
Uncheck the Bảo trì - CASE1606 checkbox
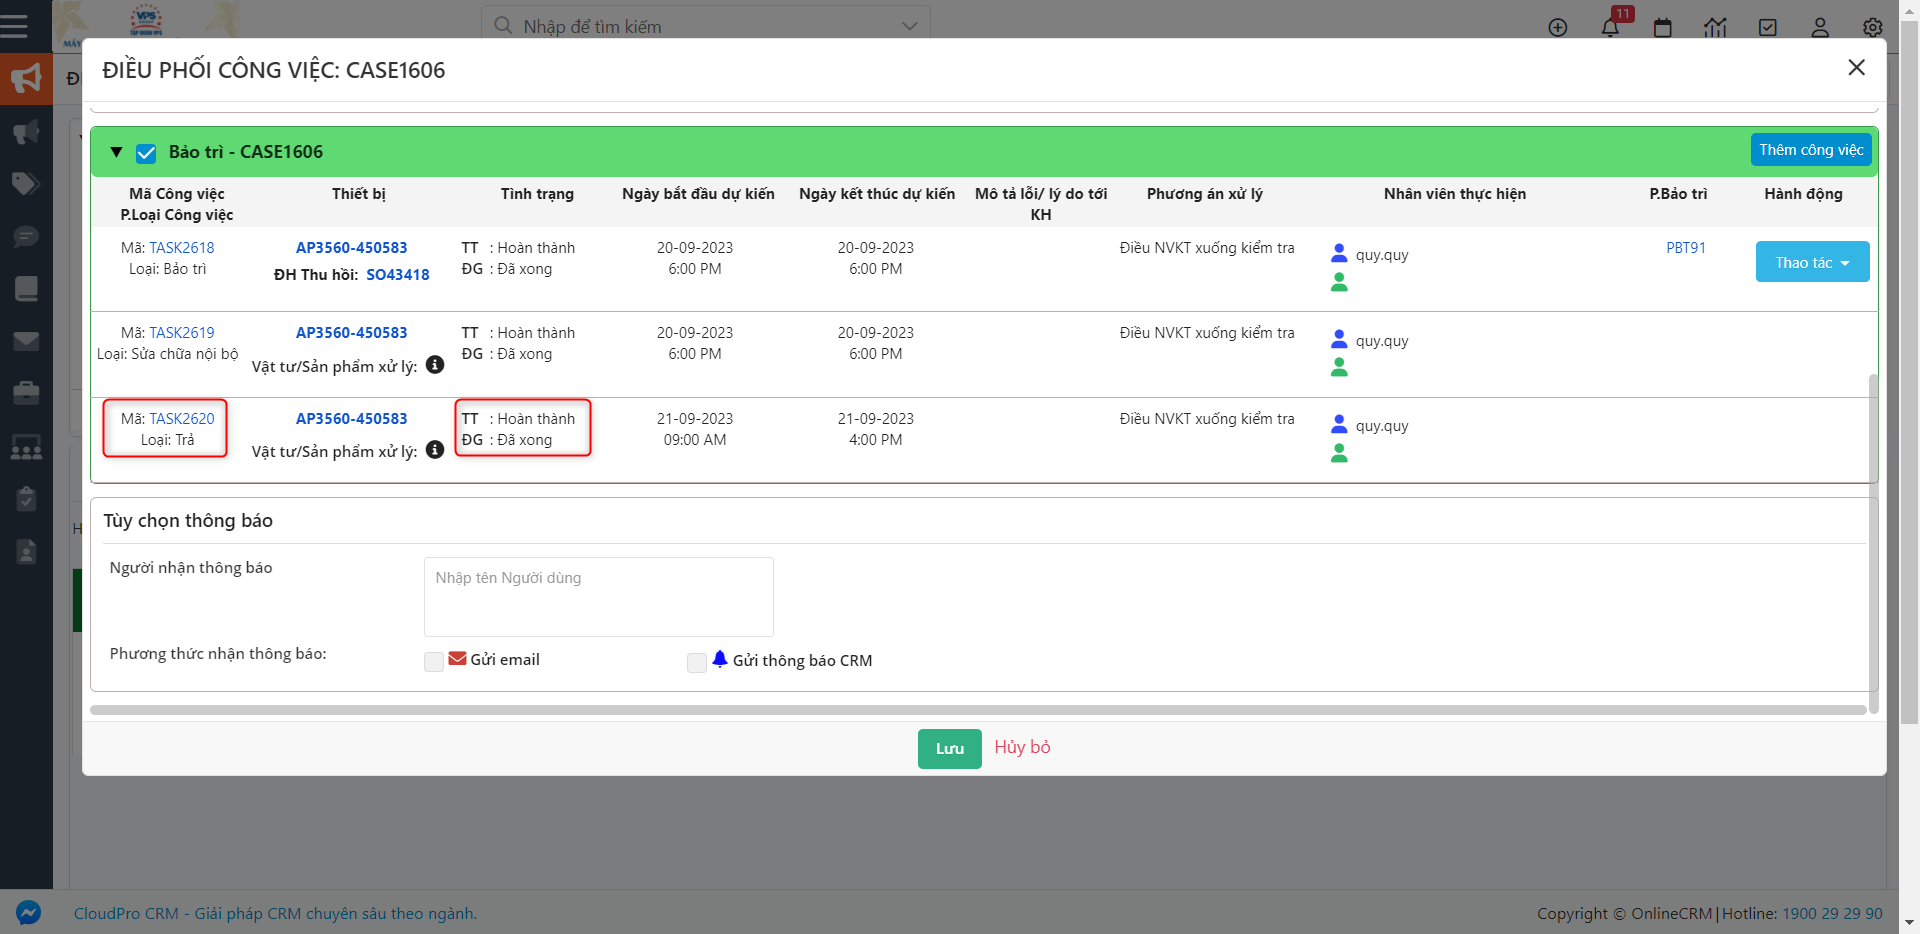[146, 153]
